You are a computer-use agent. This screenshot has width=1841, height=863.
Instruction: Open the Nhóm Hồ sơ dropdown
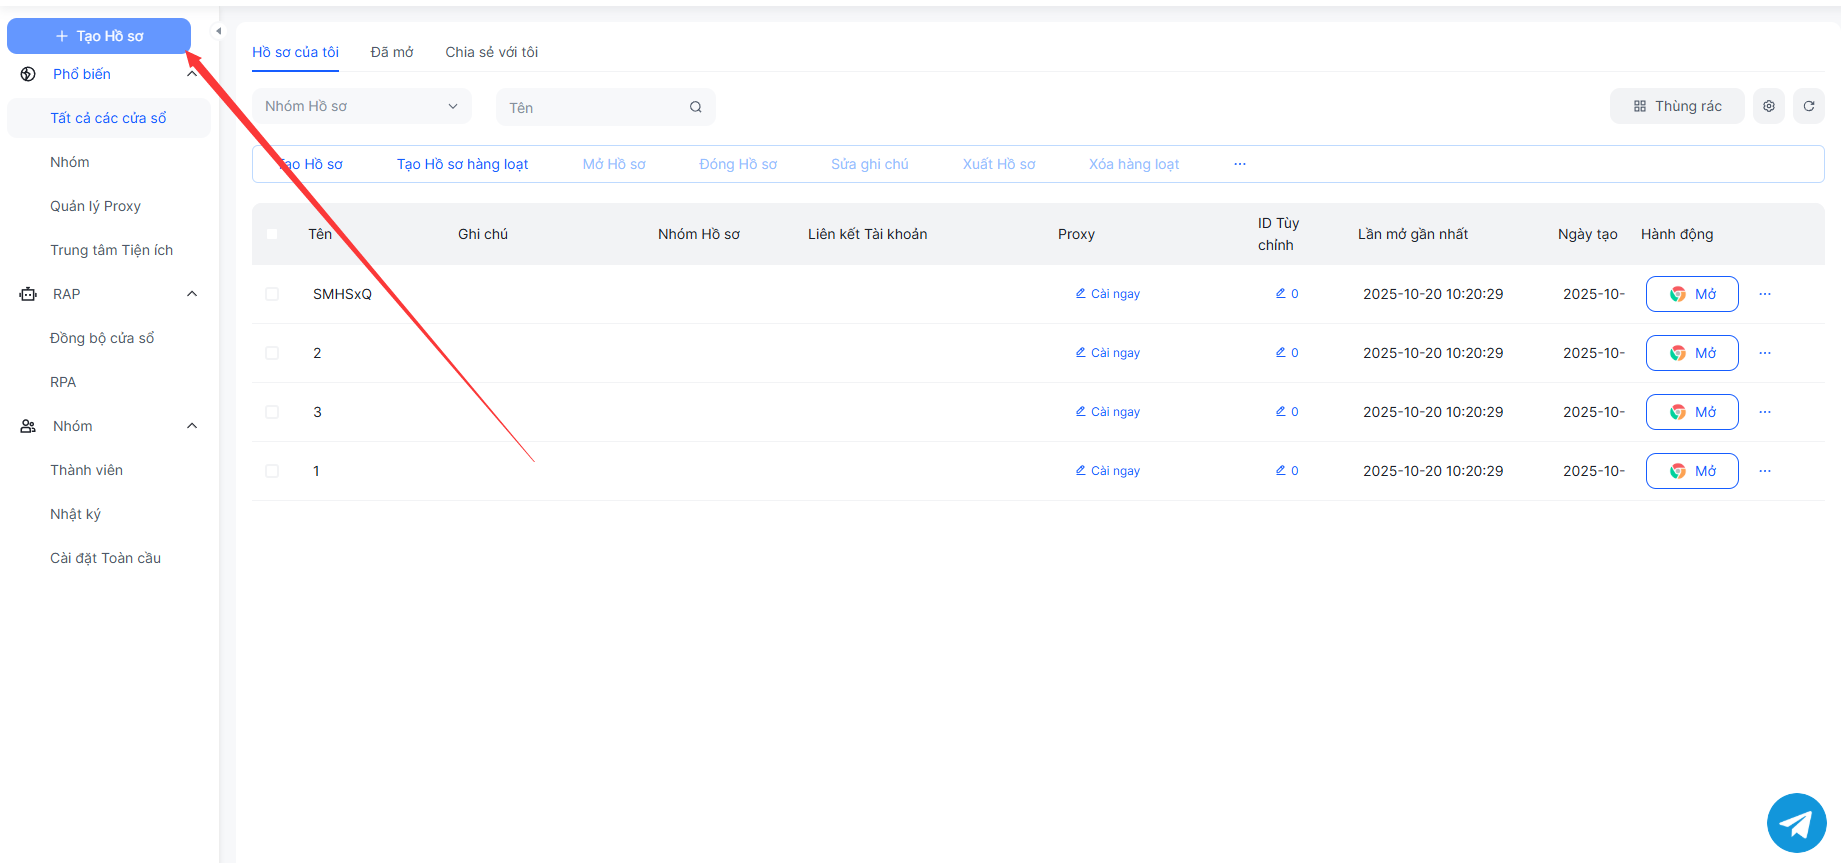pyautogui.click(x=361, y=106)
